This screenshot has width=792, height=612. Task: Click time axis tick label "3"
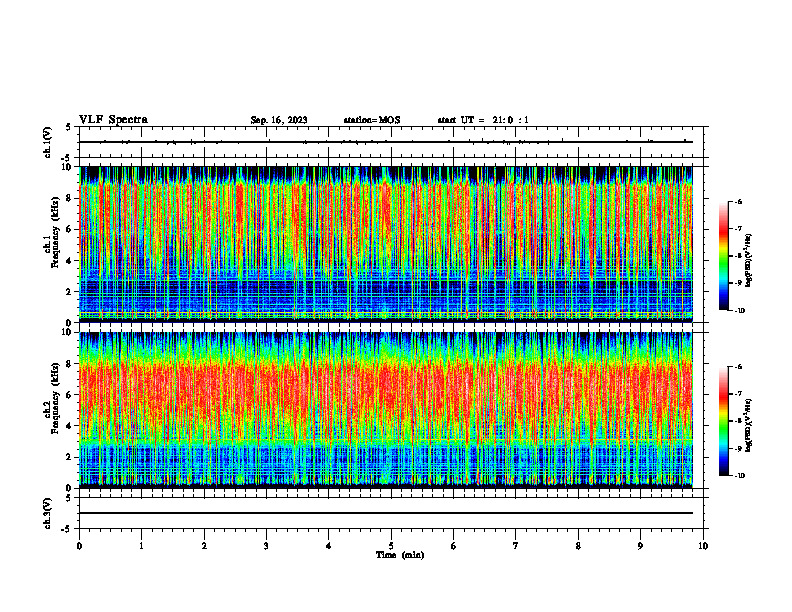[266, 546]
